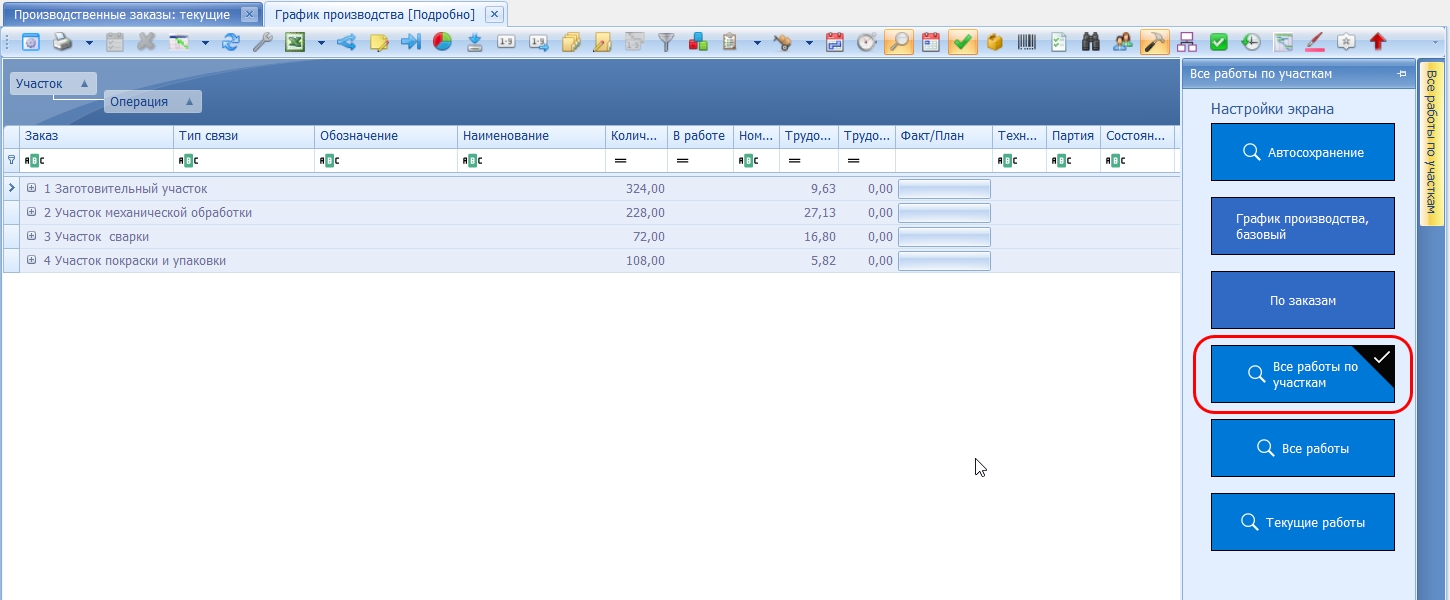Select the Текущие работы screen preset
Screen dimensions: 1450x600
coord(1303,522)
